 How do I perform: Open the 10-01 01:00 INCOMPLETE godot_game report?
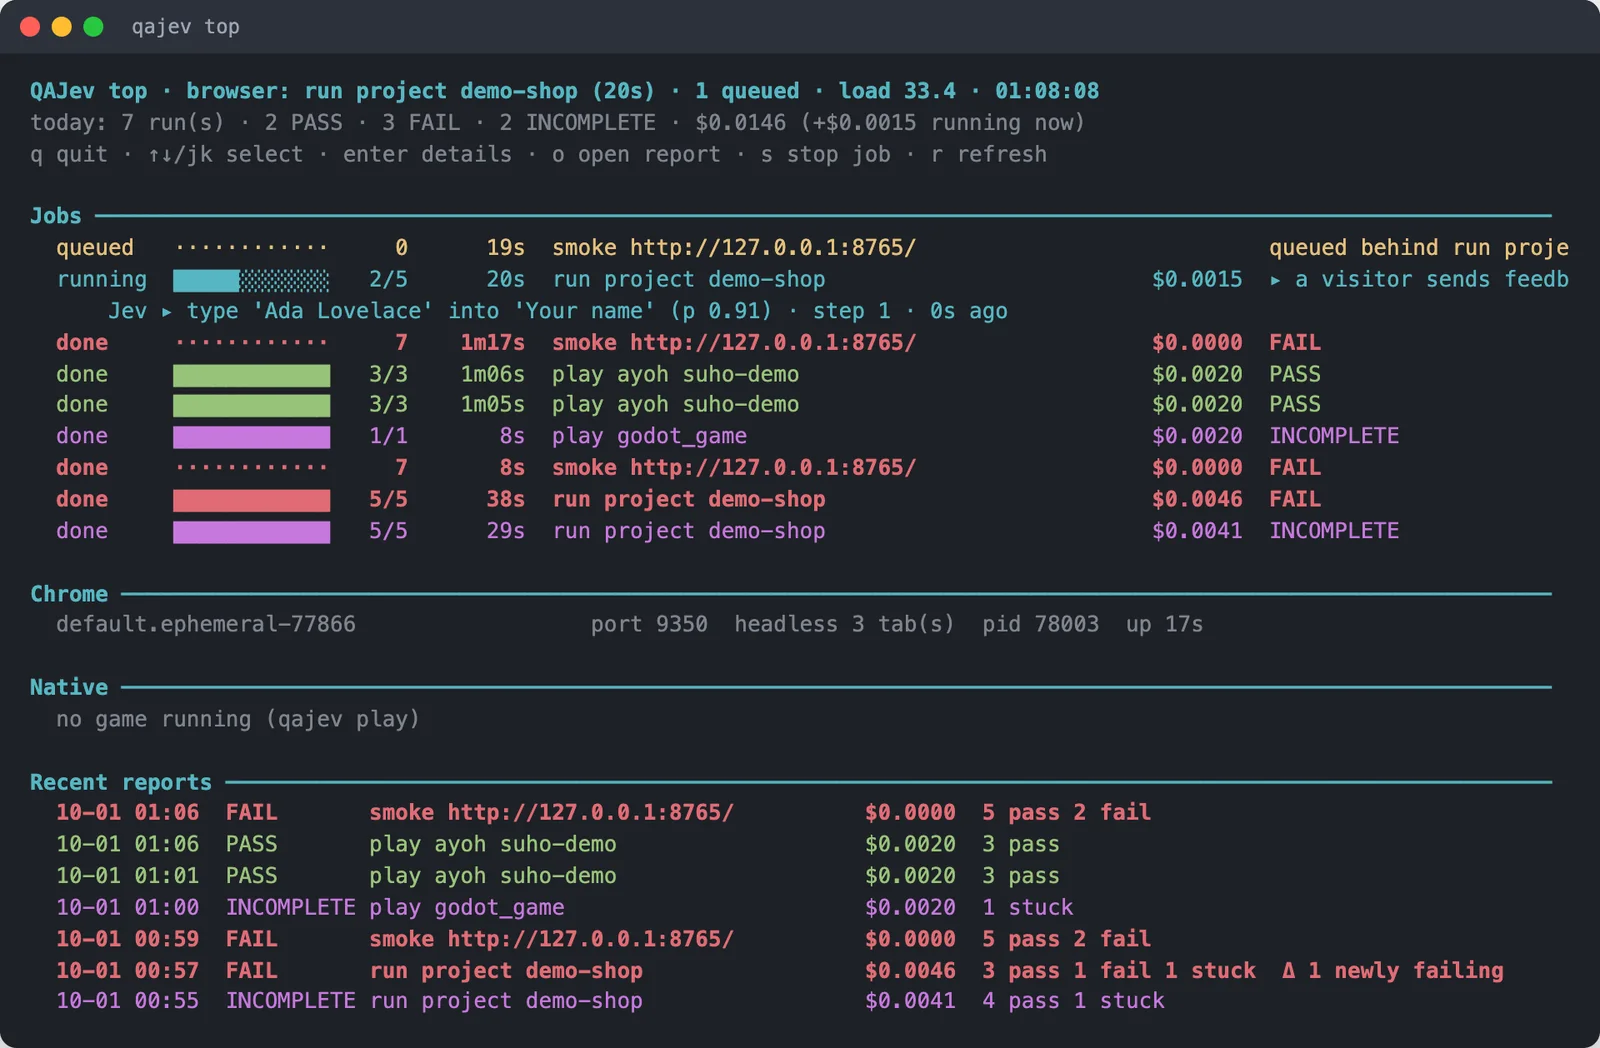(x=565, y=907)
